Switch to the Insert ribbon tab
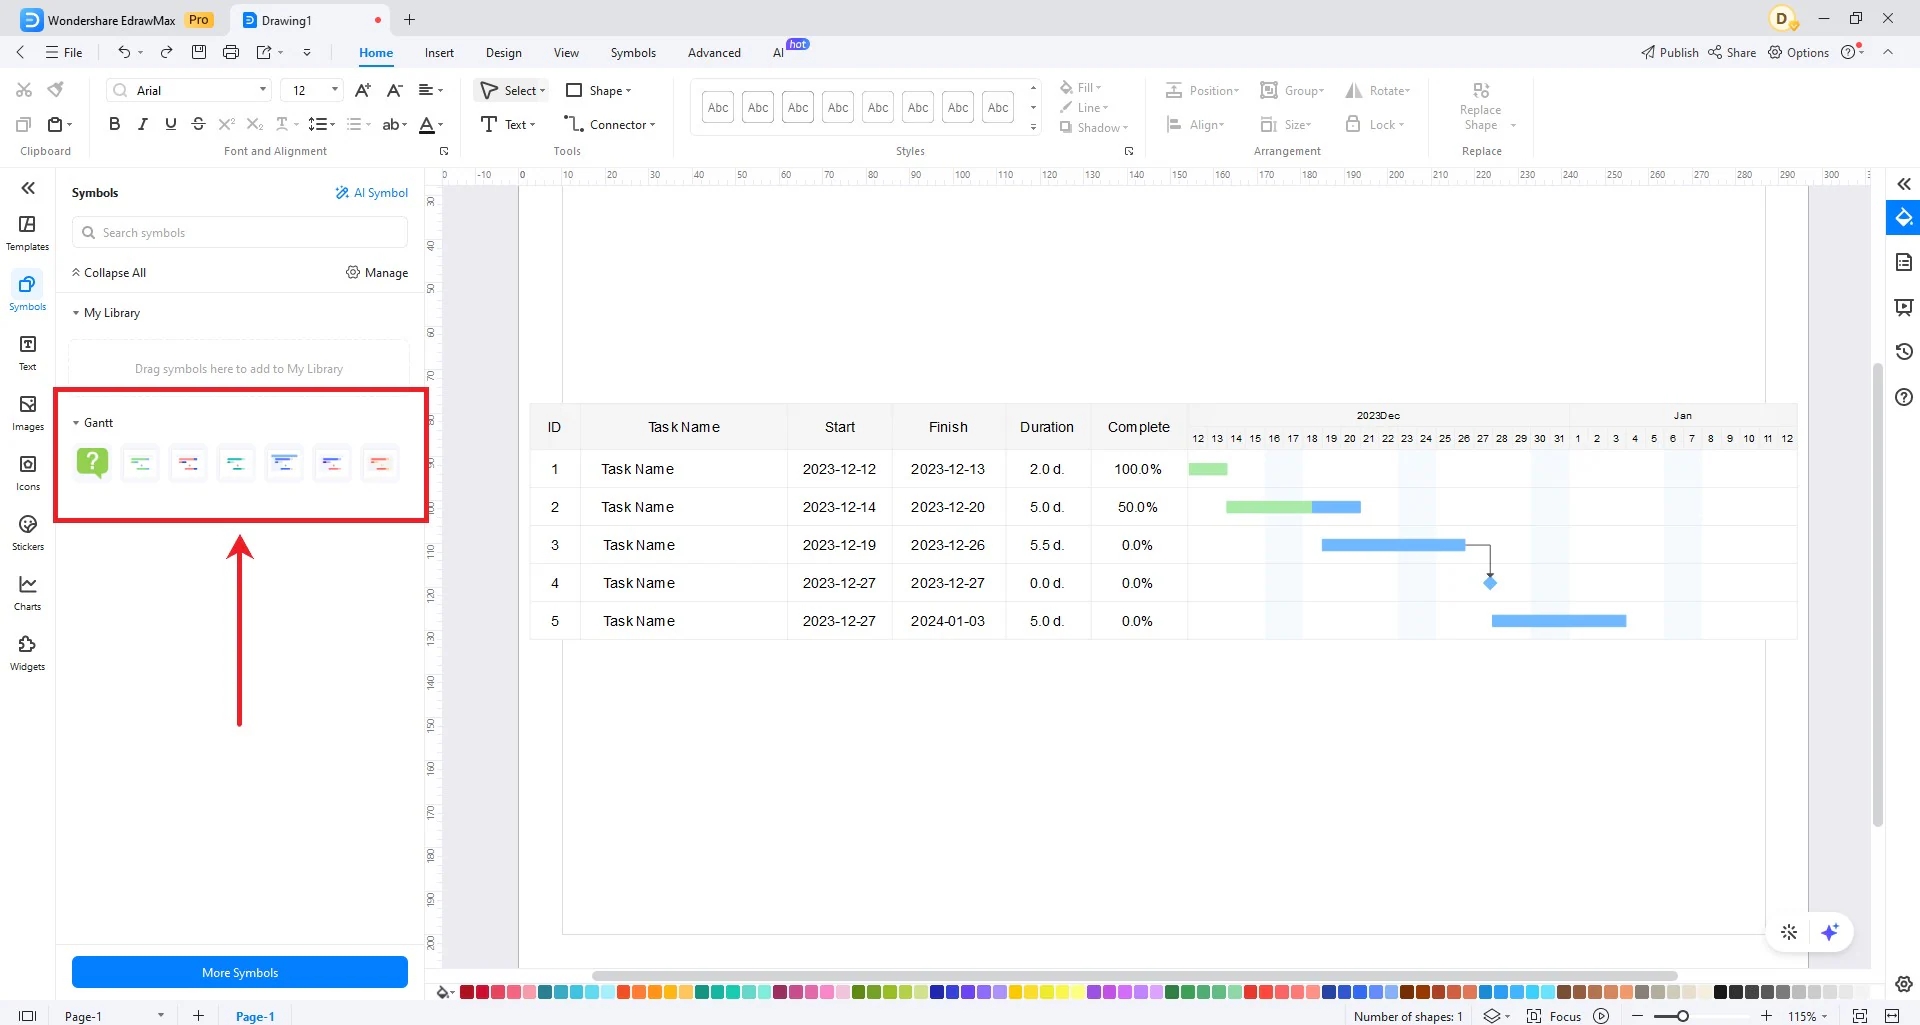 [x=439, y=52]
